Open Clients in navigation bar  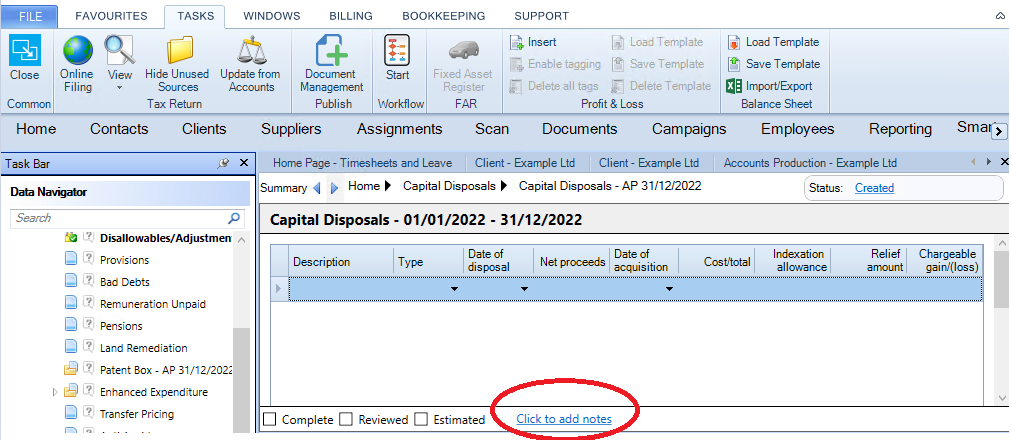pos(204,129)
